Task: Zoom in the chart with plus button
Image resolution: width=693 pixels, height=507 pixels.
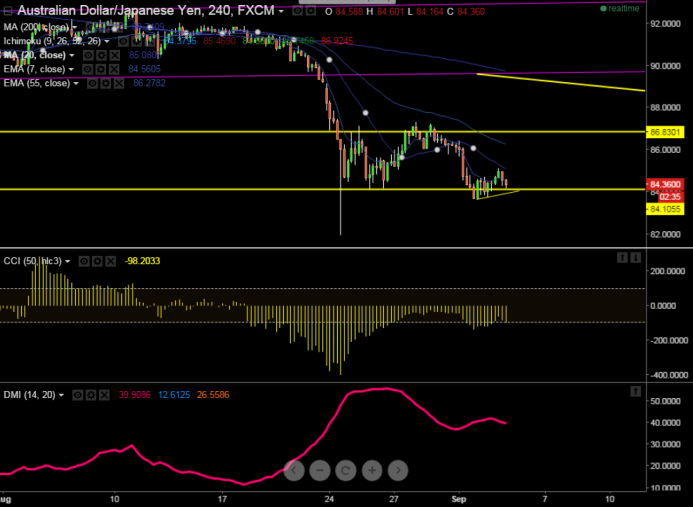Action: pos(372,470)
